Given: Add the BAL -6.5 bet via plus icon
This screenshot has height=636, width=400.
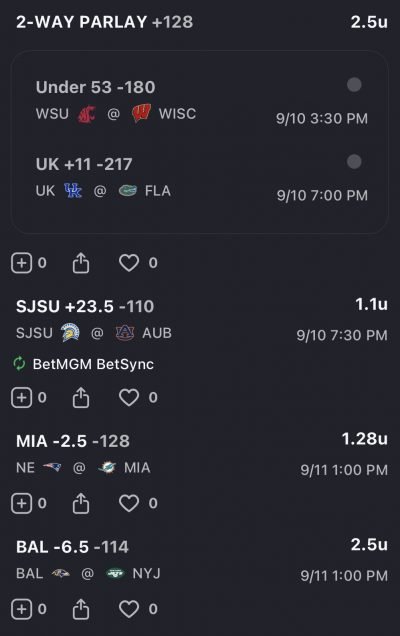Looking at the screenshot, I should coord(22,609).
